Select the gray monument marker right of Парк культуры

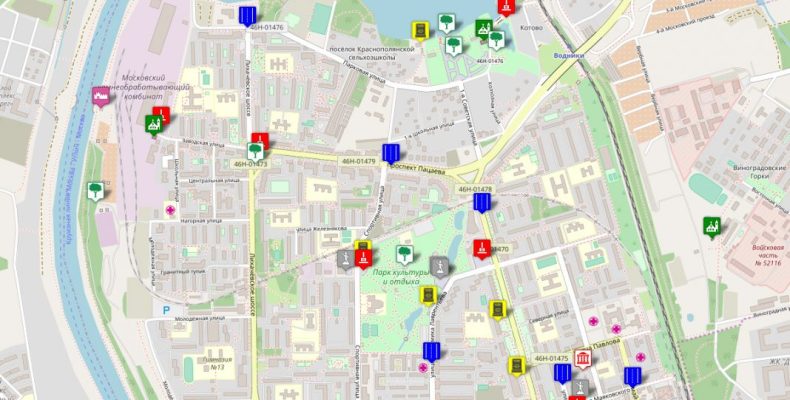point(437,265)
